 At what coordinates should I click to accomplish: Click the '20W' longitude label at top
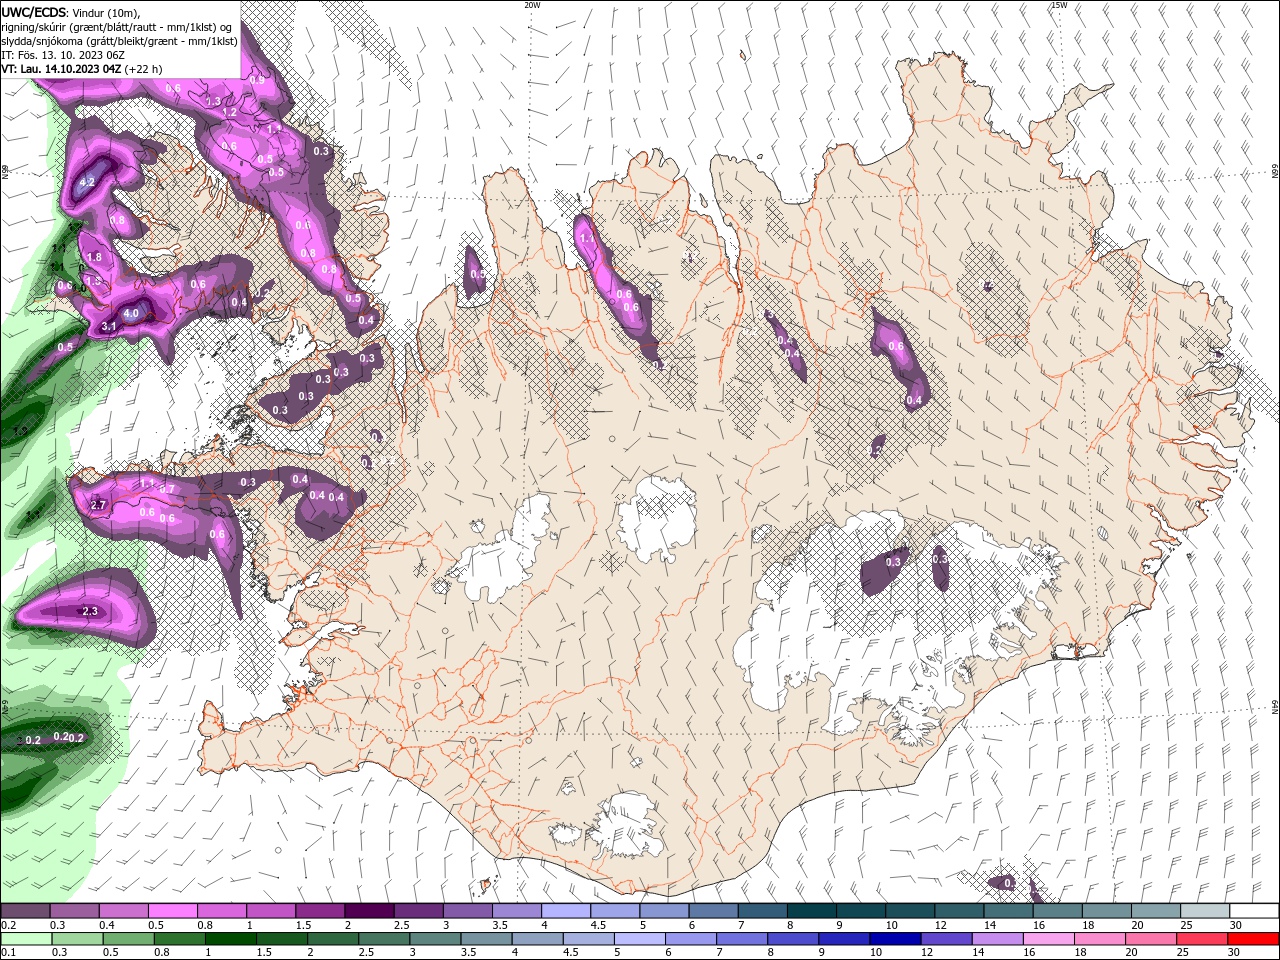[x=532, y=5]
